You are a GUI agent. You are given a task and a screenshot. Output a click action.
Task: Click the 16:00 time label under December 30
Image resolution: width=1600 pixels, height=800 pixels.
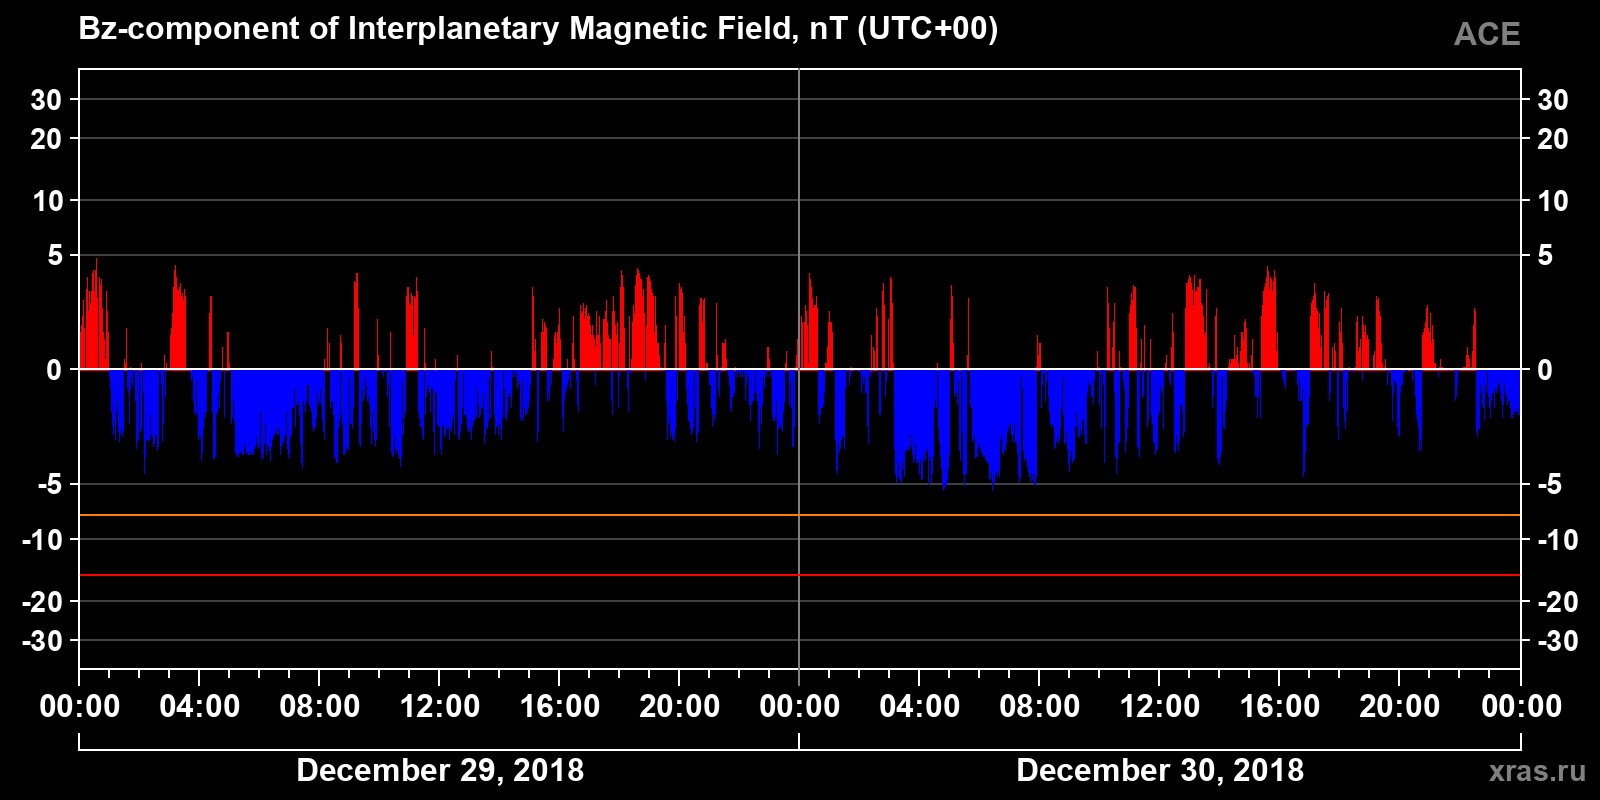[1280, 706]
